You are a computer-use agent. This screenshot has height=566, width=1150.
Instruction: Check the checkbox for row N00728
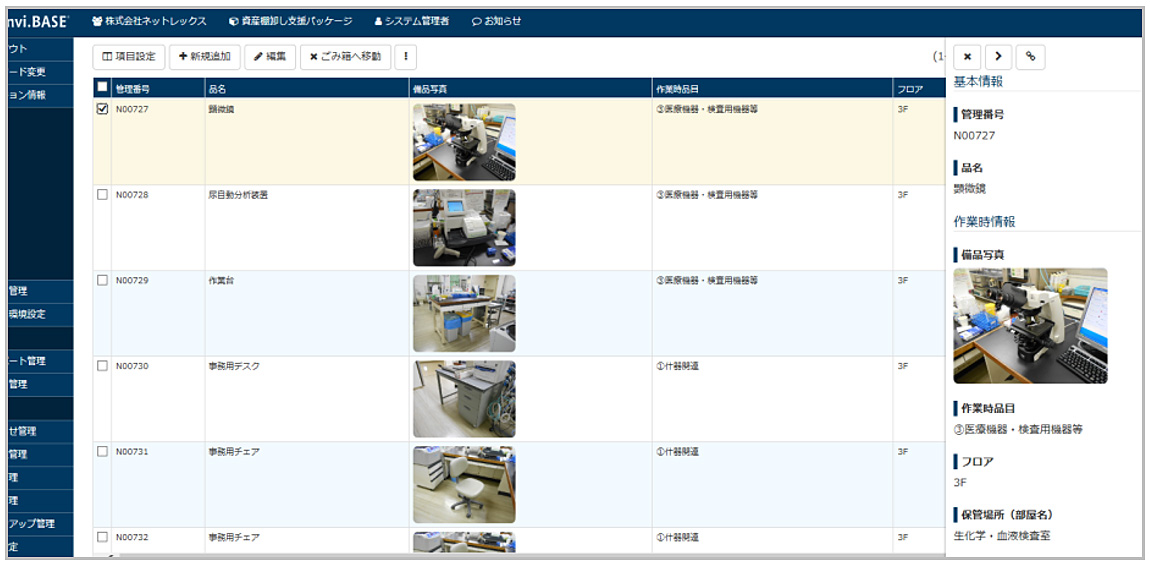click(103, 195)
